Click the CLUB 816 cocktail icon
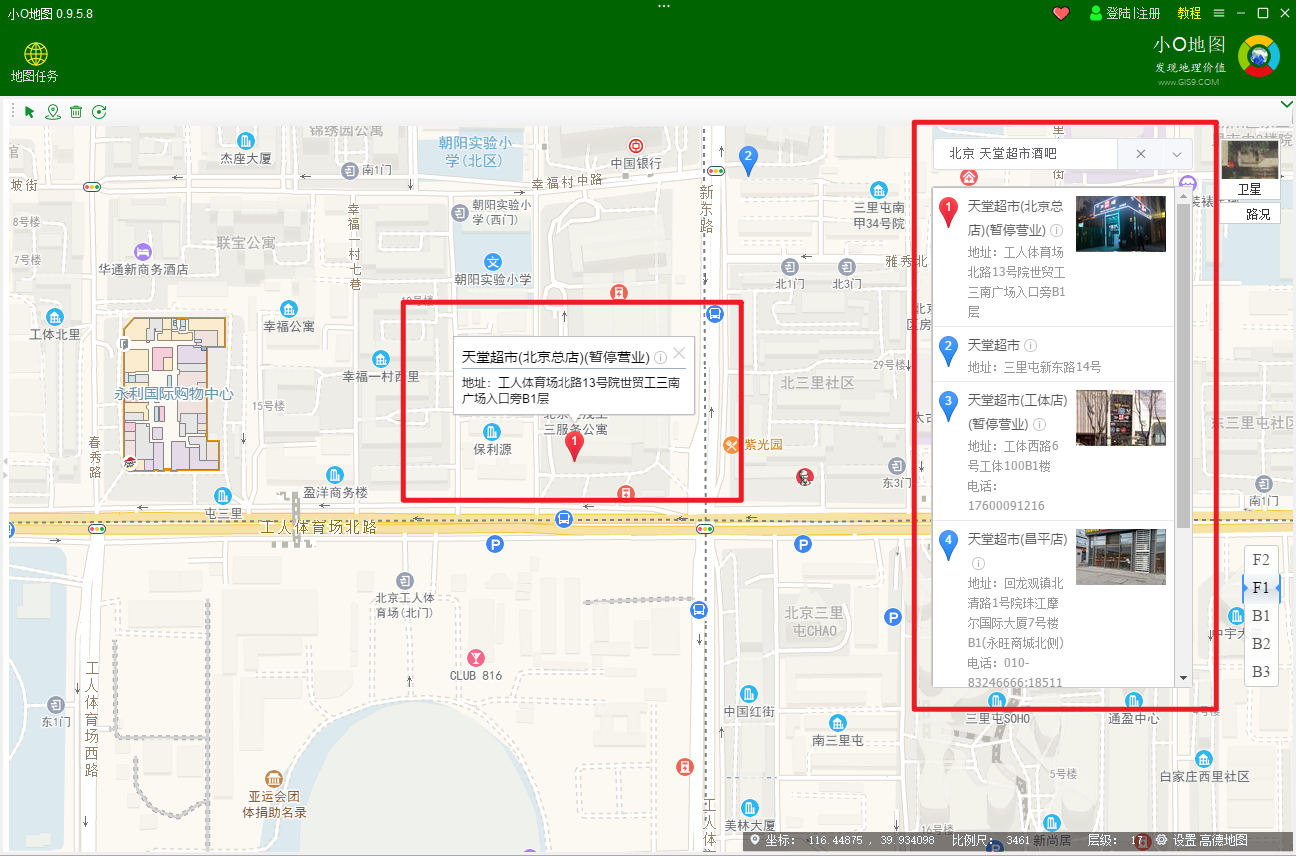This screenshot has height=856, width=1296. click(477, 657)
